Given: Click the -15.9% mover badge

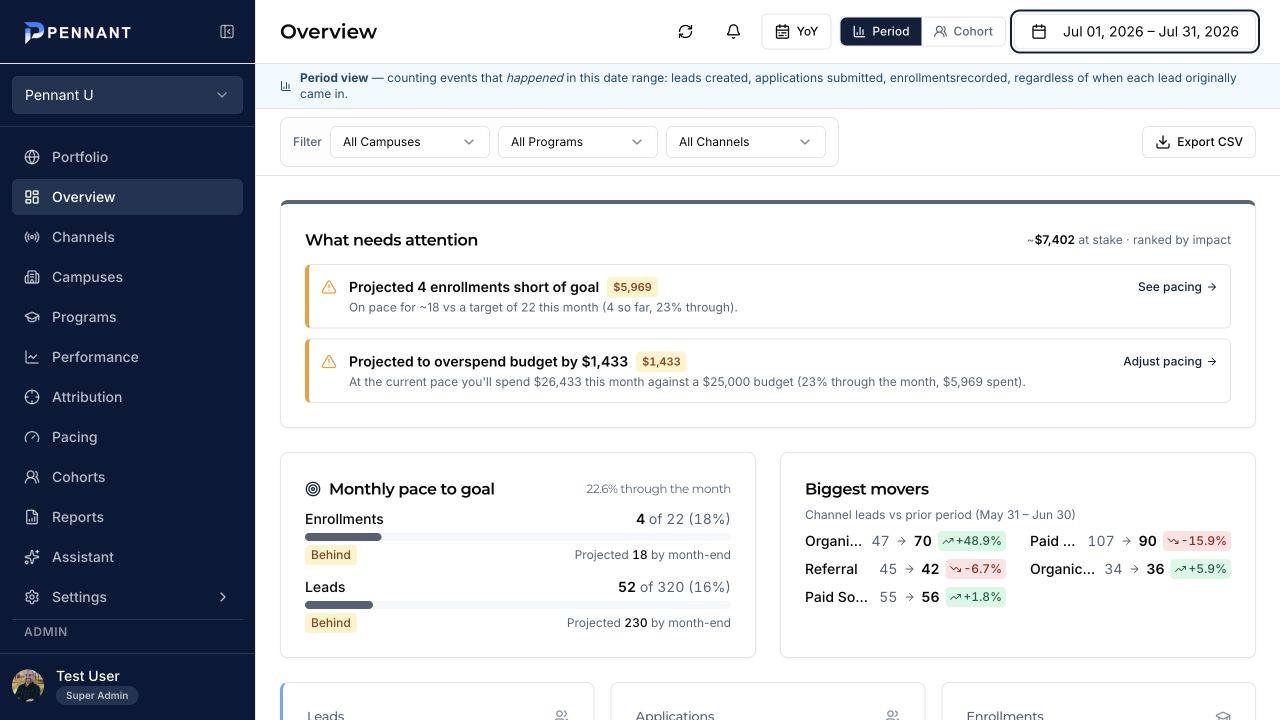Looking at the screenshot, I should 1196,541.
